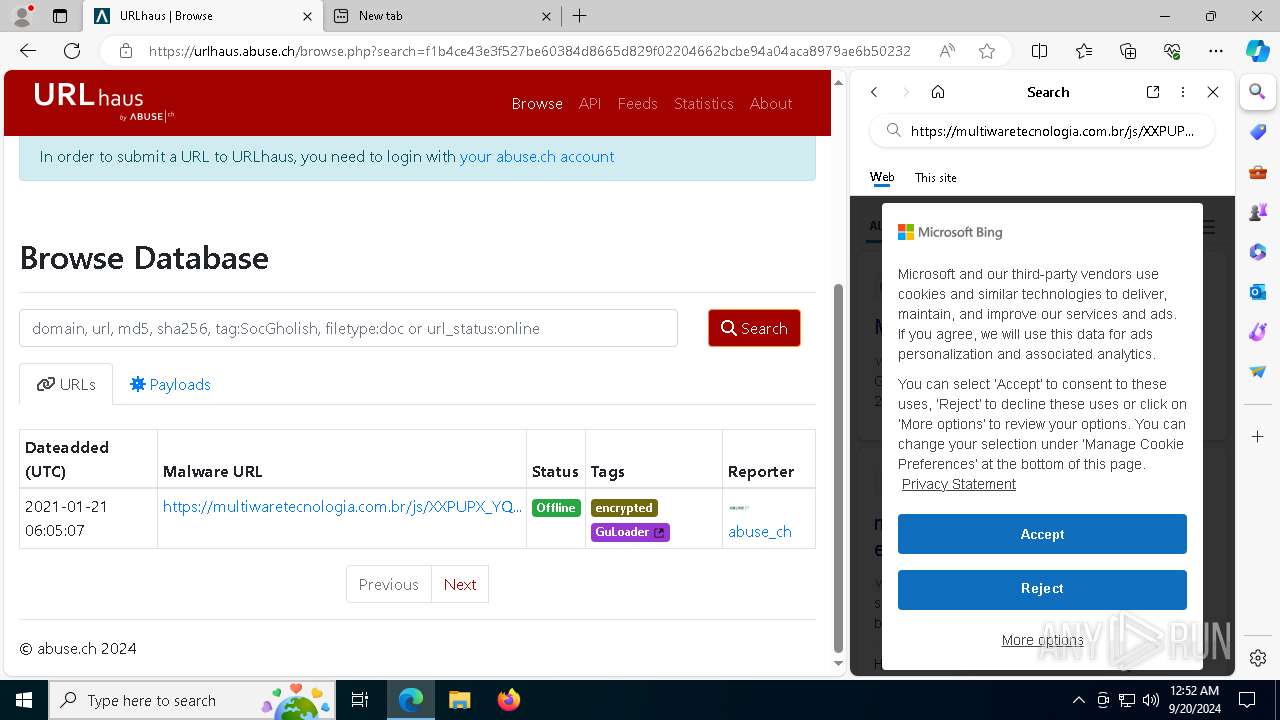The width and height of the screenshot is (1280, 720).
Task: Open sidebar settings gear
Action: coord(1258,658)
